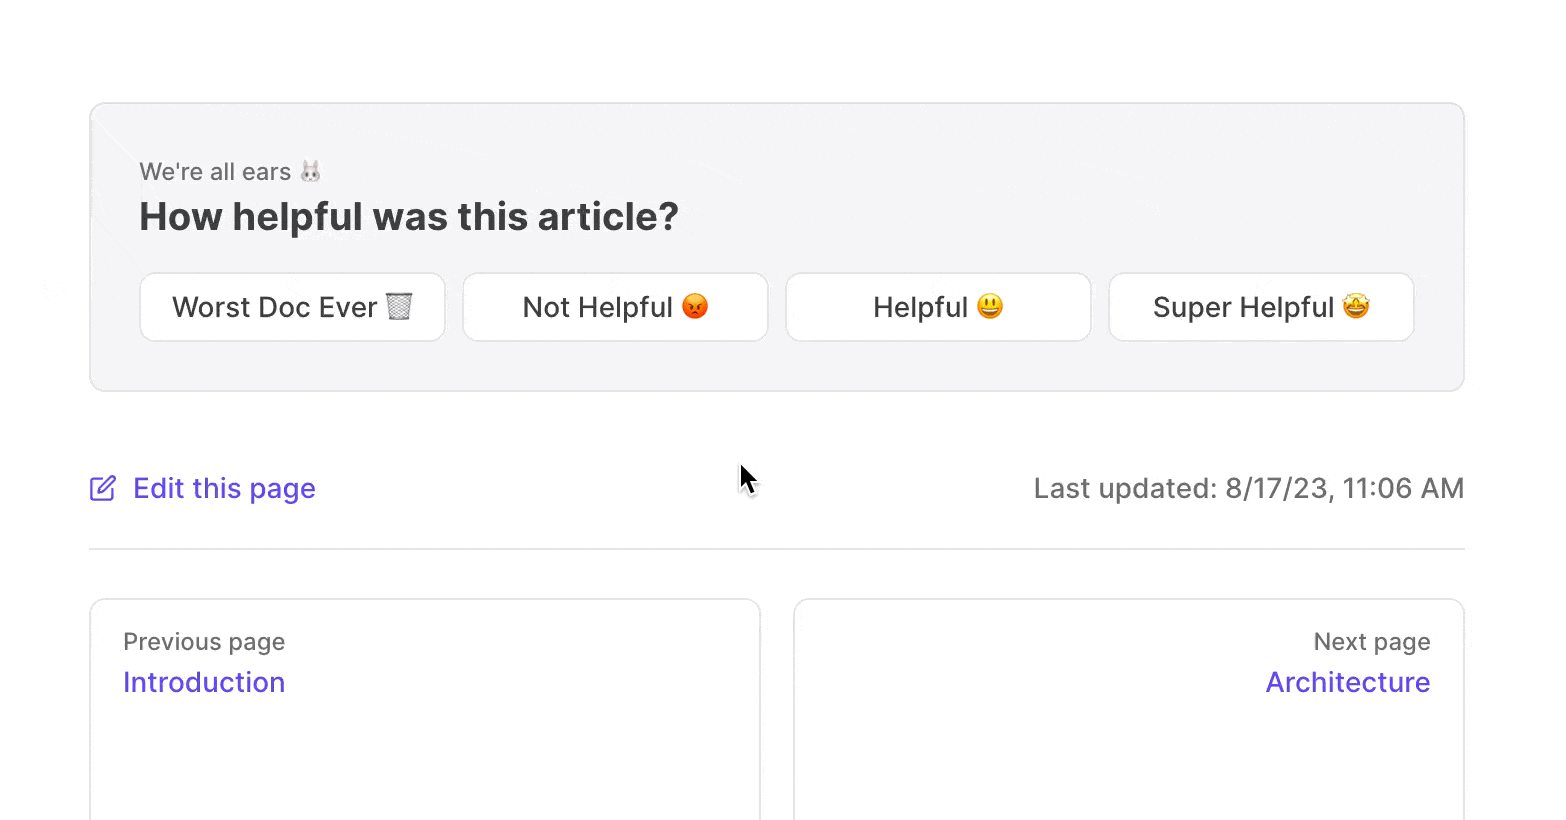Click the rabbit emoji next to We're all ears
The image size is (1566, 820).
[310, 171]
